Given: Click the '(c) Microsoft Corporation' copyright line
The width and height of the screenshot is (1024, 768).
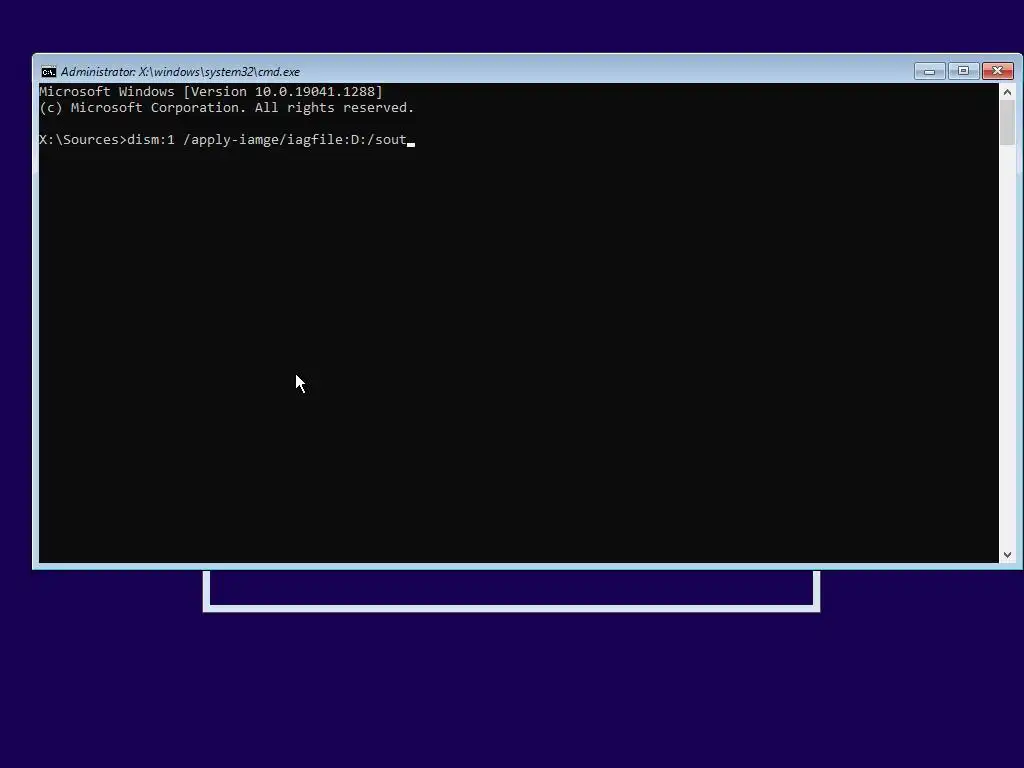Looking at the screenshot, I should point(227,108).
